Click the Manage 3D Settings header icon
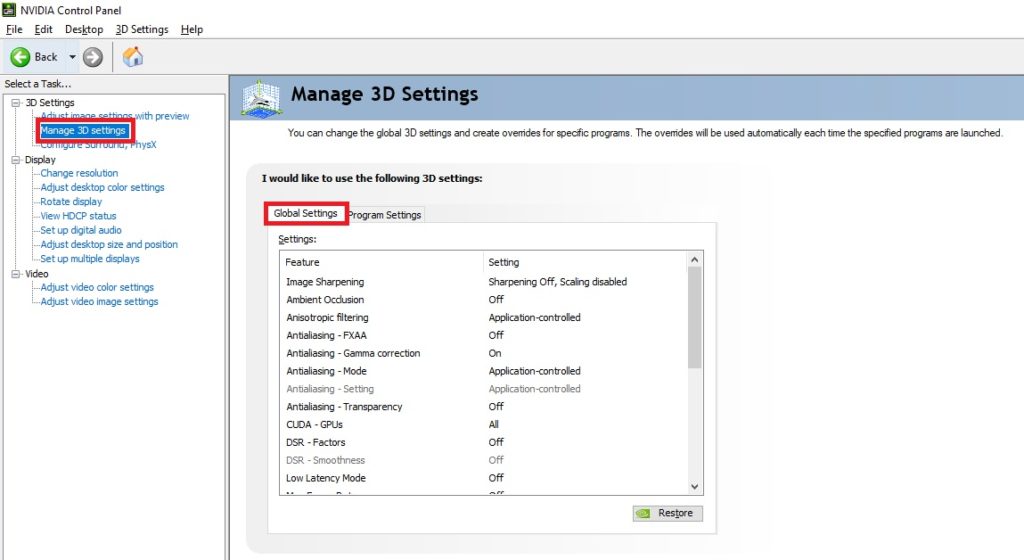The width and height of the screenshot is (1024, 560). click(x=261, y=99)
